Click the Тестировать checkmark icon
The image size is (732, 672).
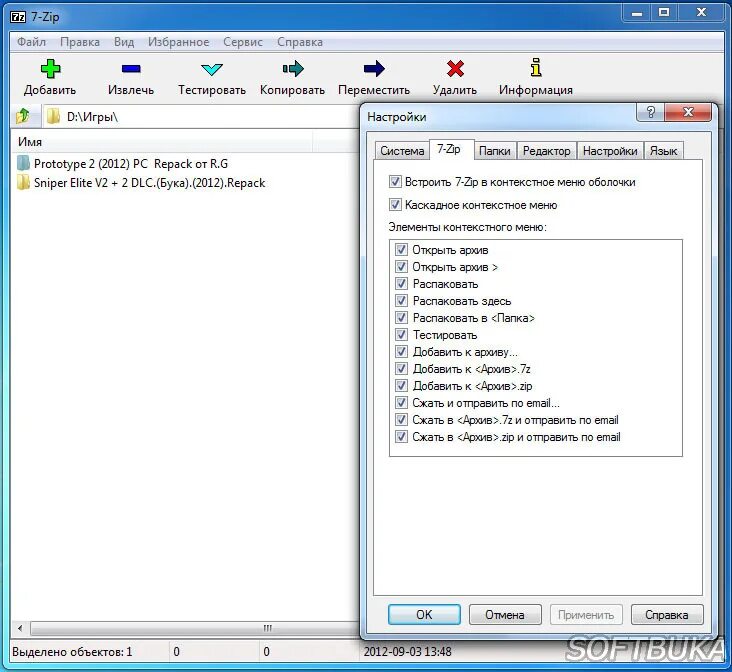[x=211, y=70]
